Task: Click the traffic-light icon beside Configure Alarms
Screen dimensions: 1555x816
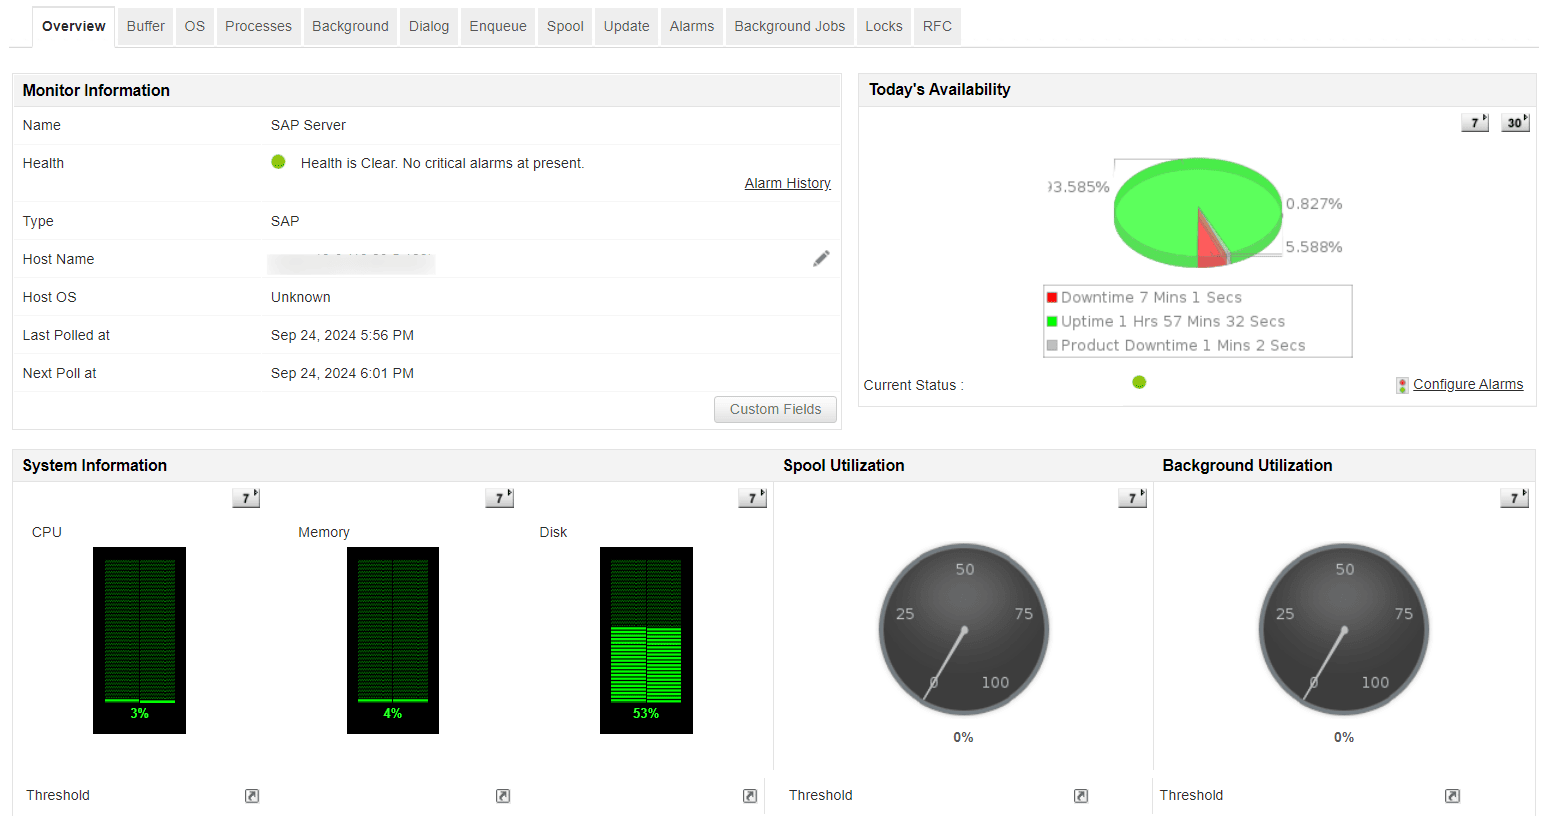Action: (x=1401, y=384)
